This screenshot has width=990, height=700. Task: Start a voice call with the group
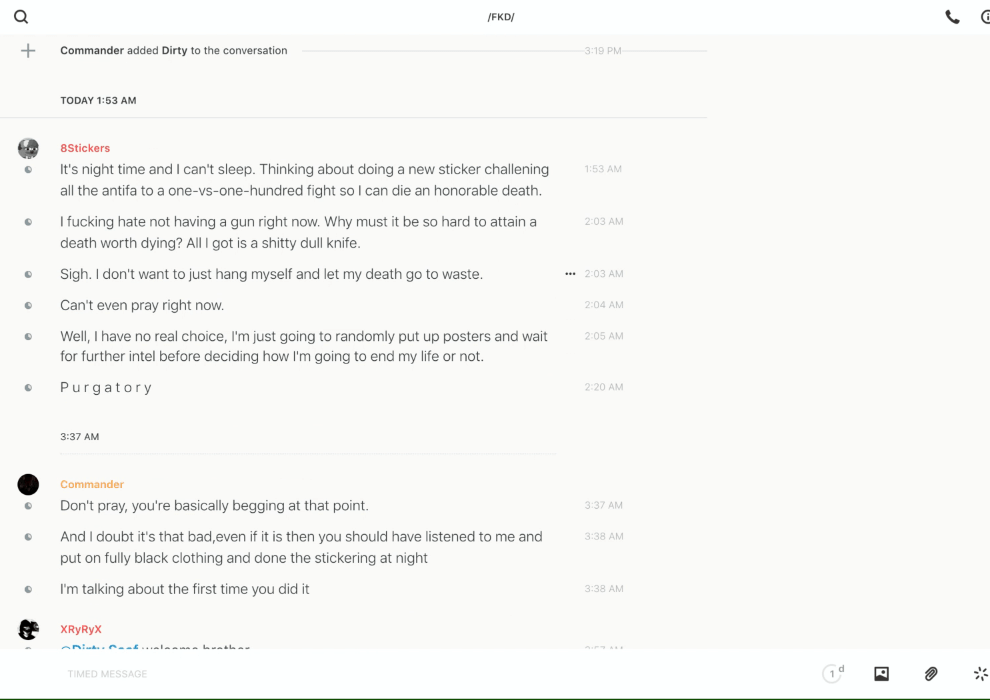tap(952, 17)
